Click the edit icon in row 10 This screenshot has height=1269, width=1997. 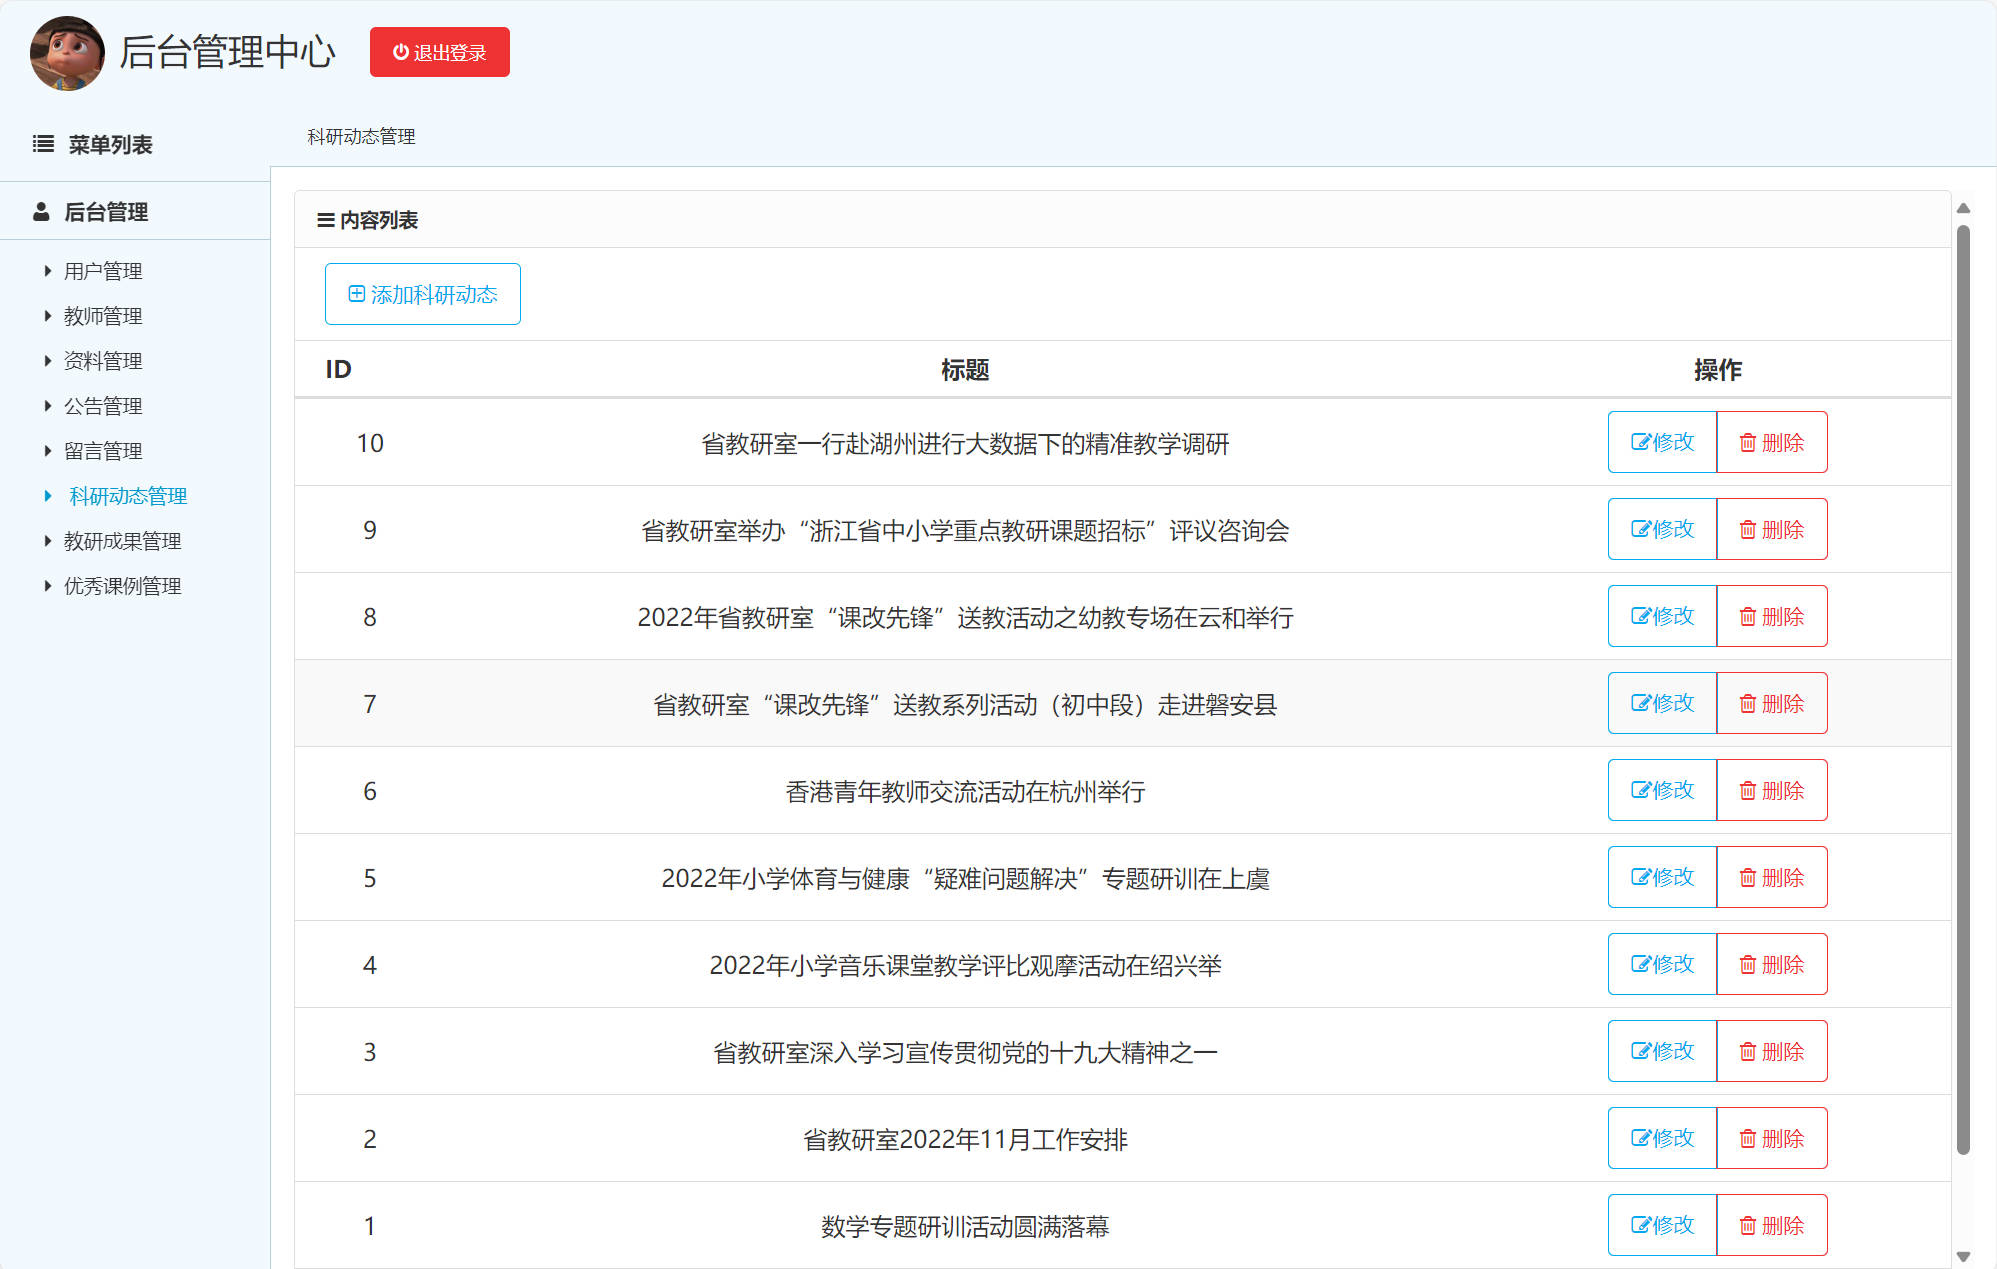coord(1640,442)
